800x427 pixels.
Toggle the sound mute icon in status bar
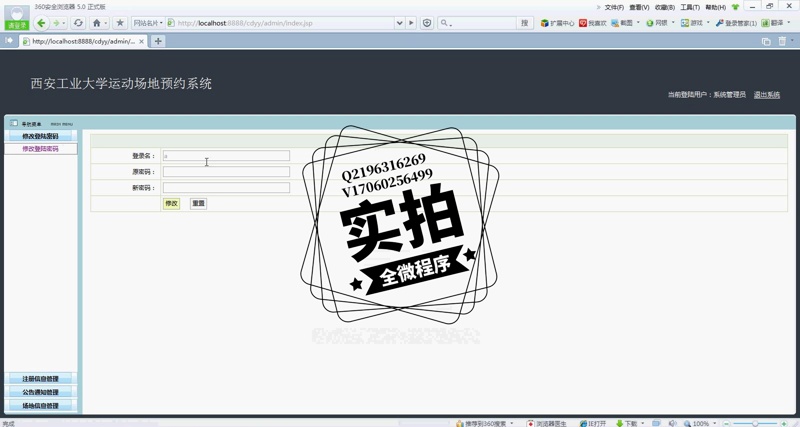672,423
